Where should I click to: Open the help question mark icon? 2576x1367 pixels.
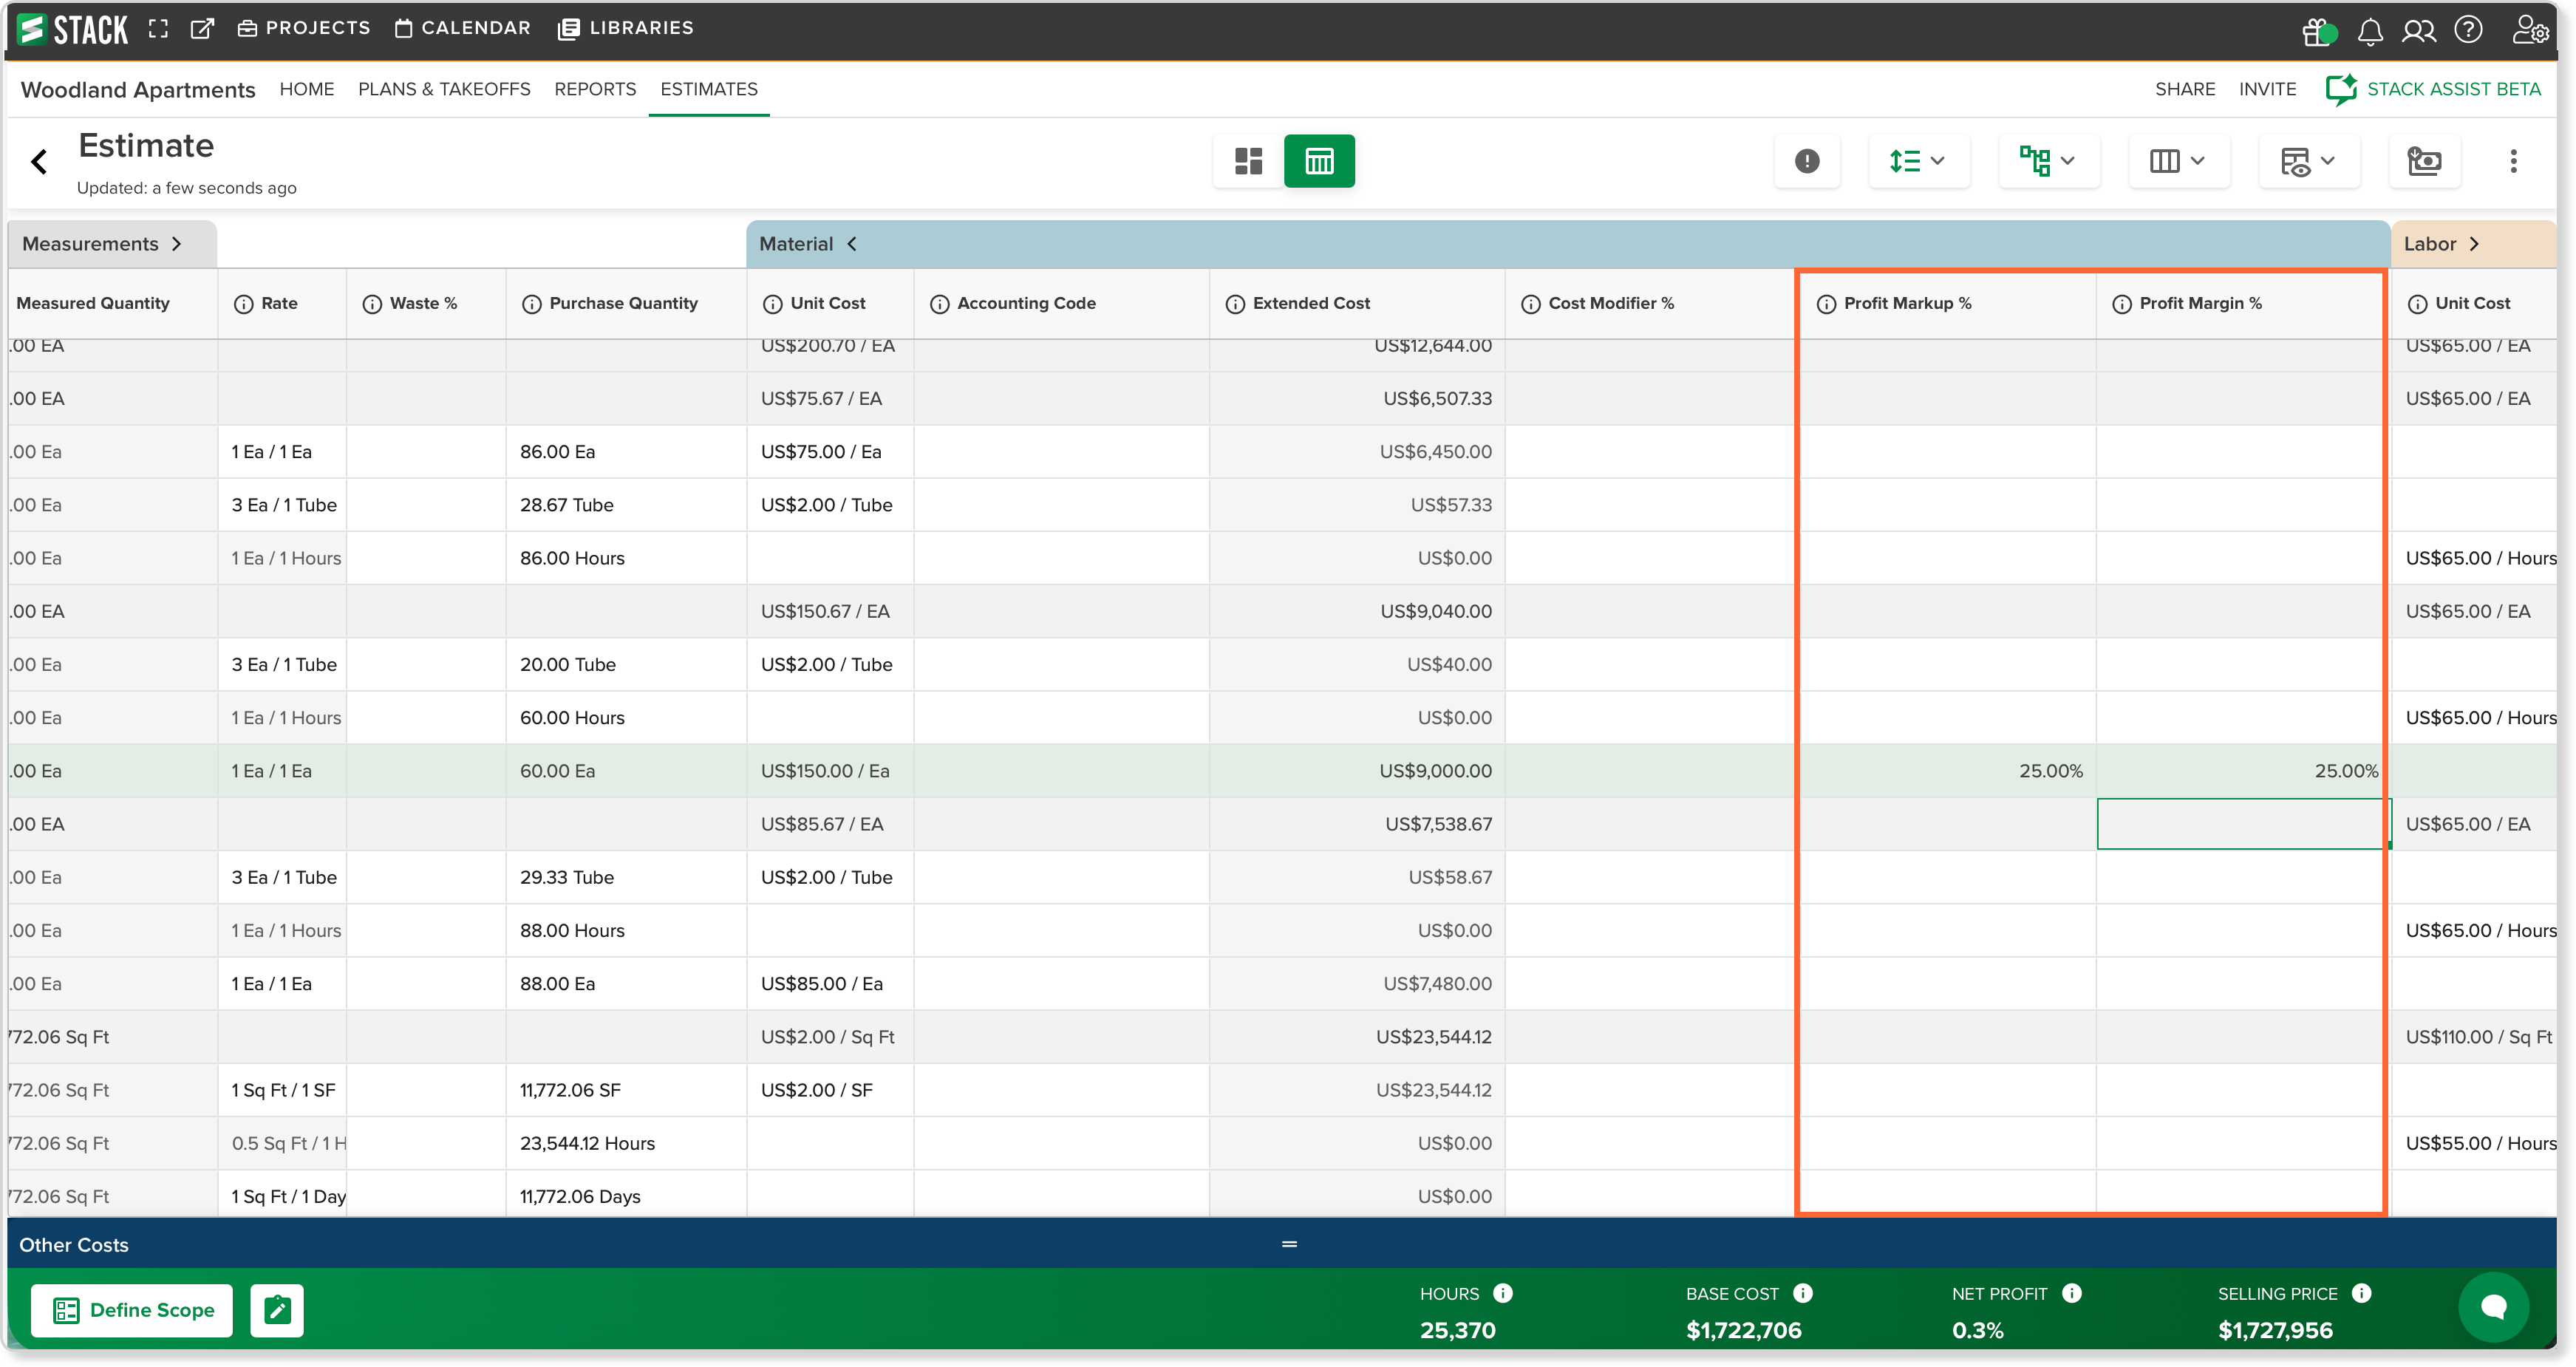pos(2468,30)
